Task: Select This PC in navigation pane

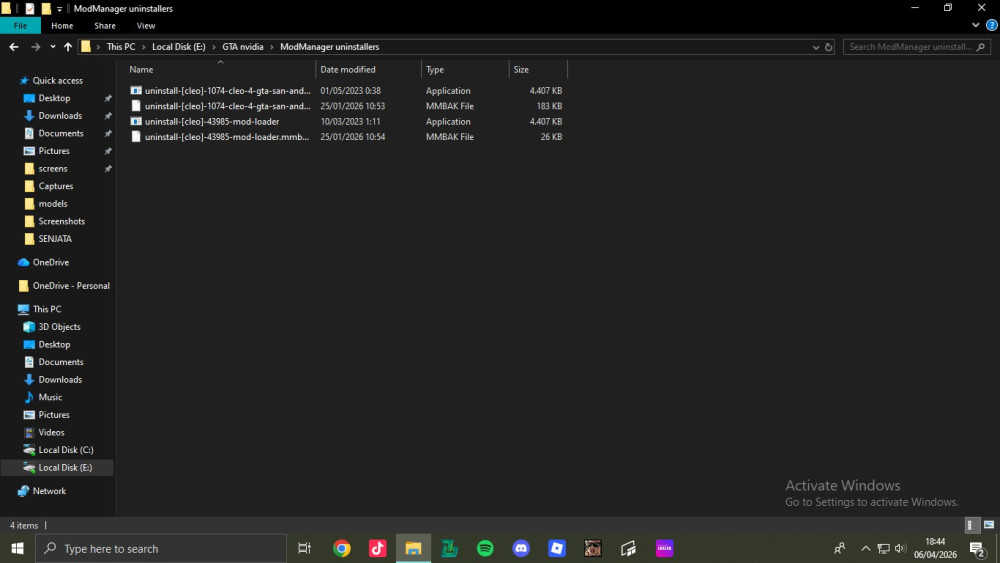Action: 47,309
